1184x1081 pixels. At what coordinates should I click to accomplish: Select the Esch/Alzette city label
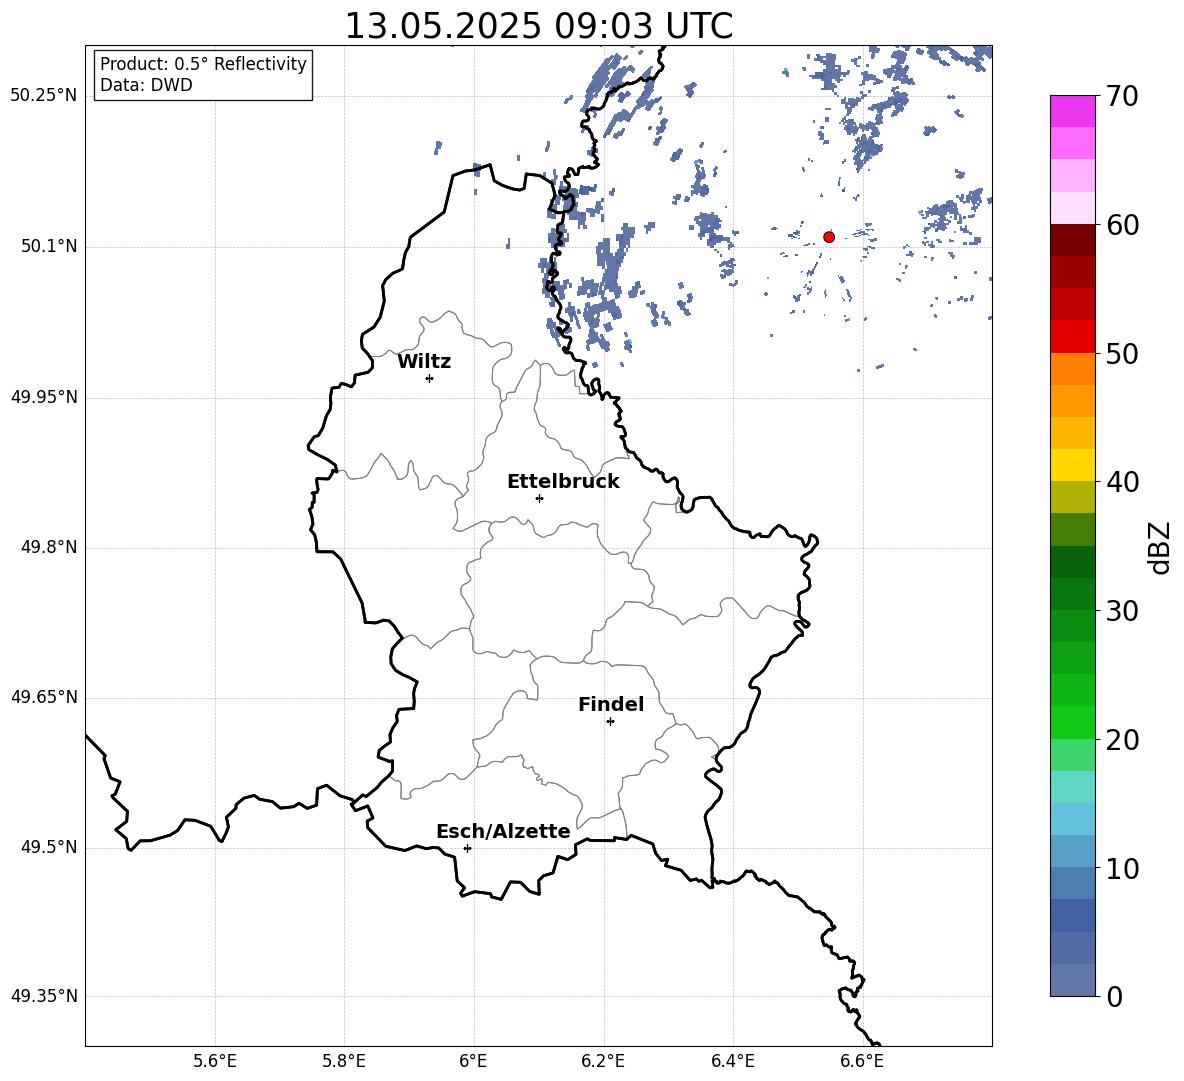pyautogui.click(x=503, y=831)
